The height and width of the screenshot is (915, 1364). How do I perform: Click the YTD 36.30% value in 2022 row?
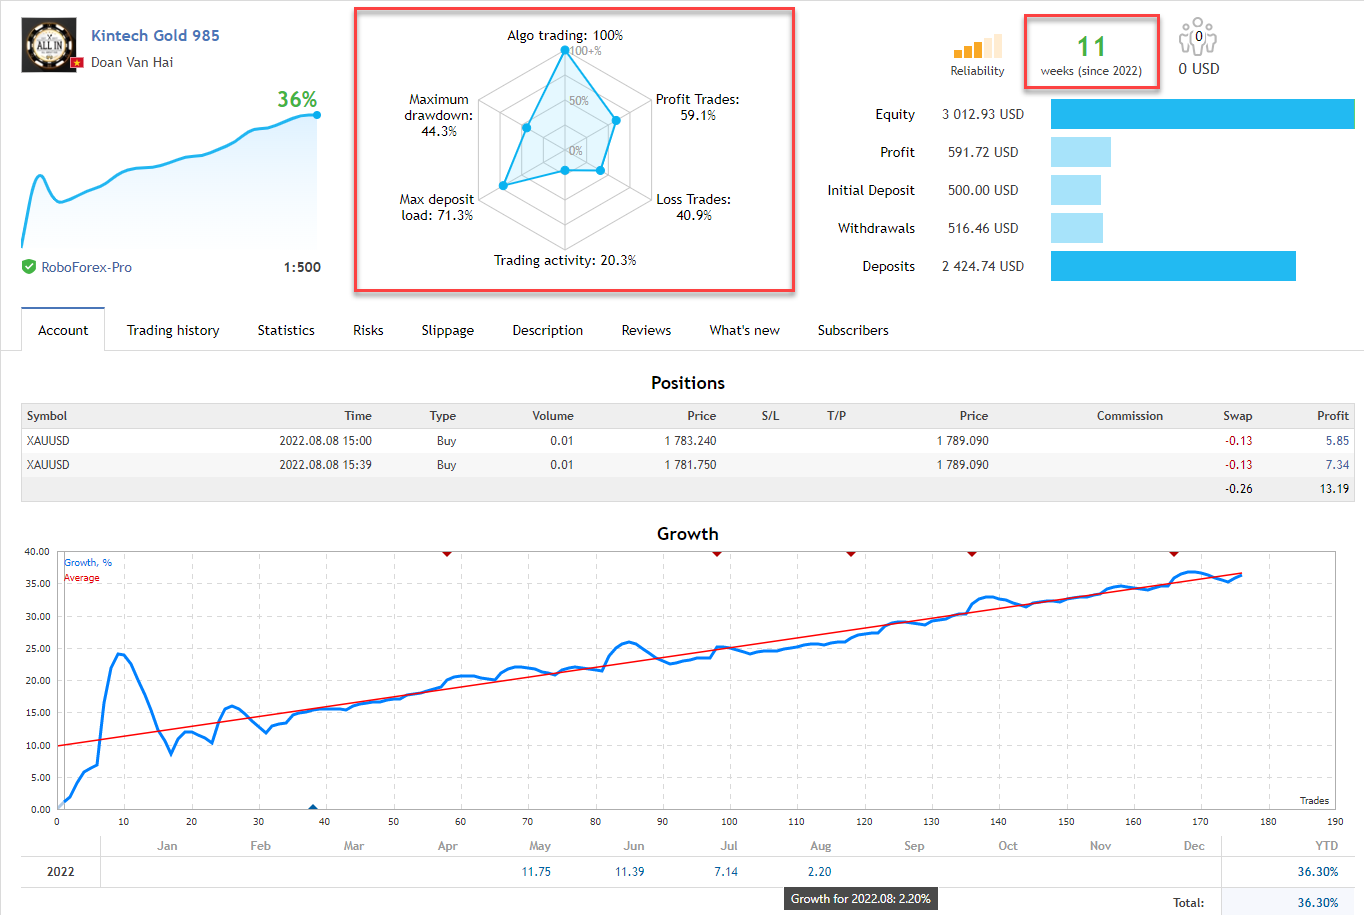(1318, 872)
